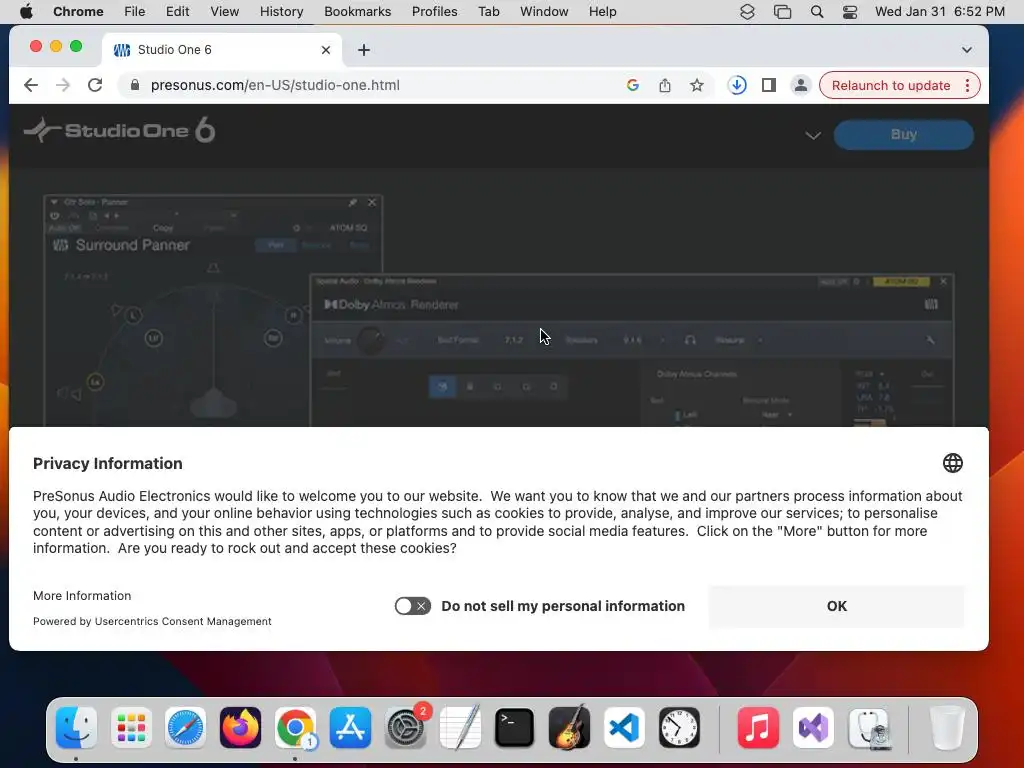Open Control Center in menu bar
Screen dimensions: 1024x768
click(x=850, y=11)
